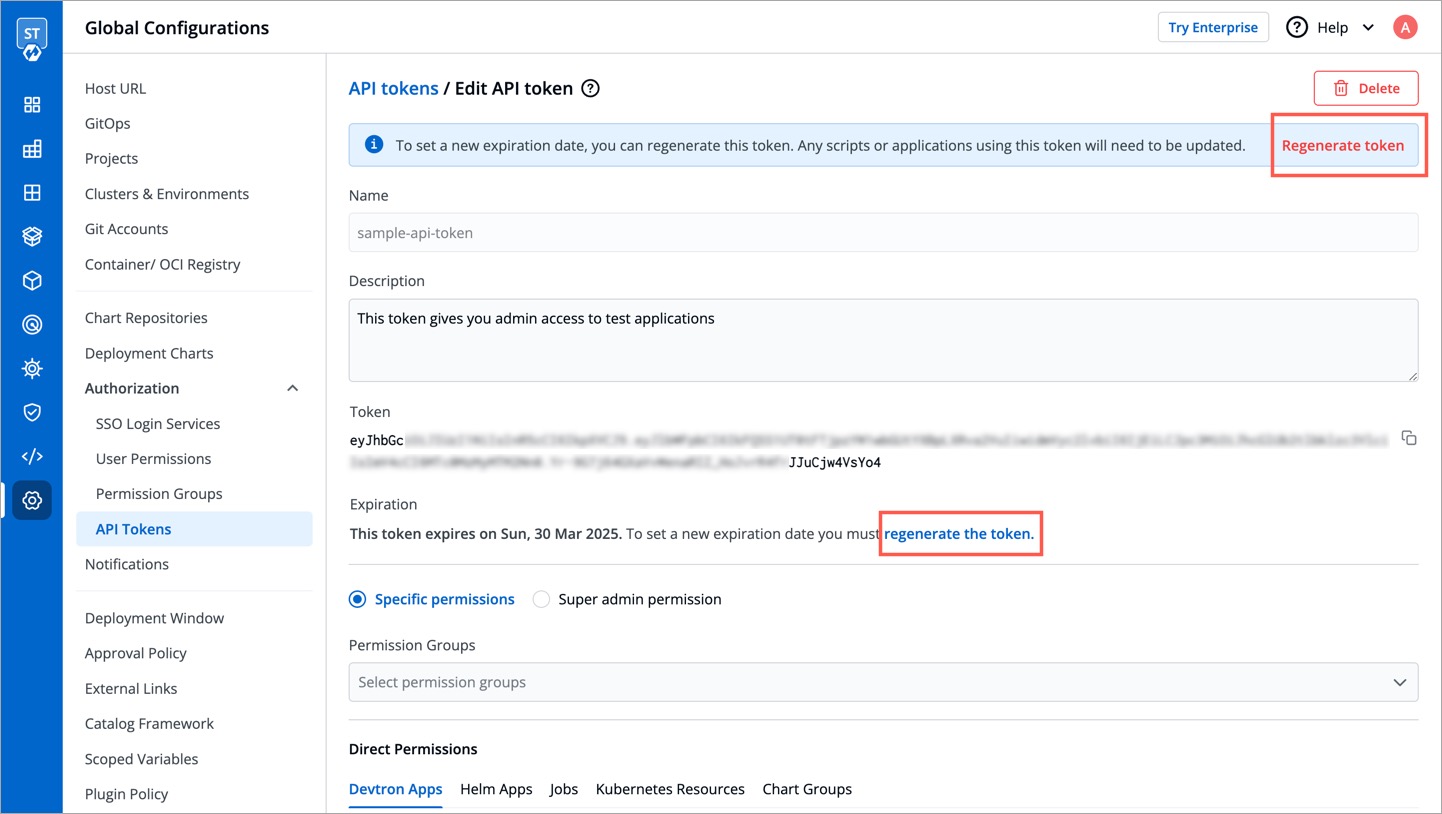Click the red Regenerate token button

pos(1342,146)
